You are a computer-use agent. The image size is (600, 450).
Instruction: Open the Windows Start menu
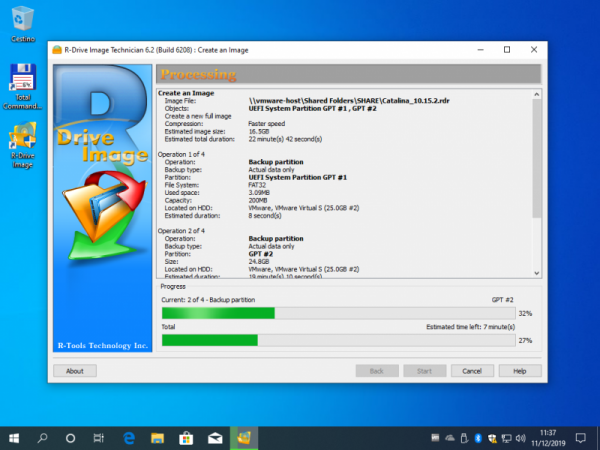click(x=14, y=438)
